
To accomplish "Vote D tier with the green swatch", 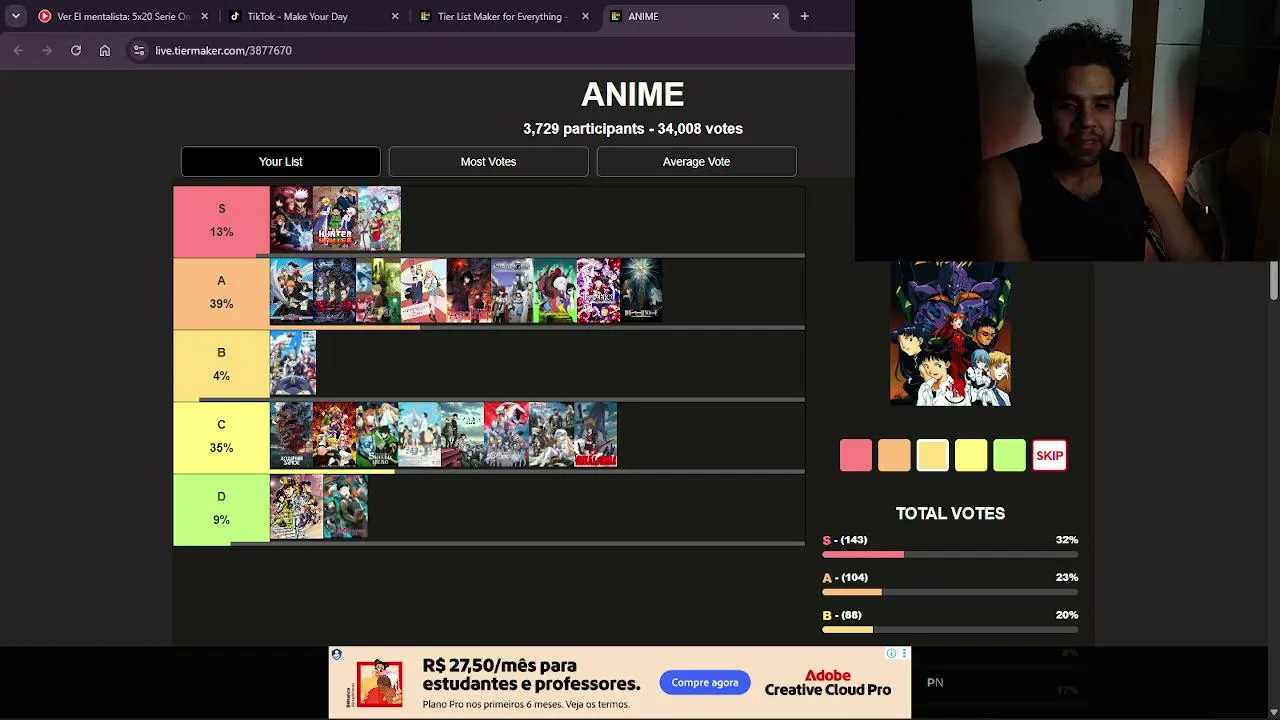I will [x=1010, y=455].
